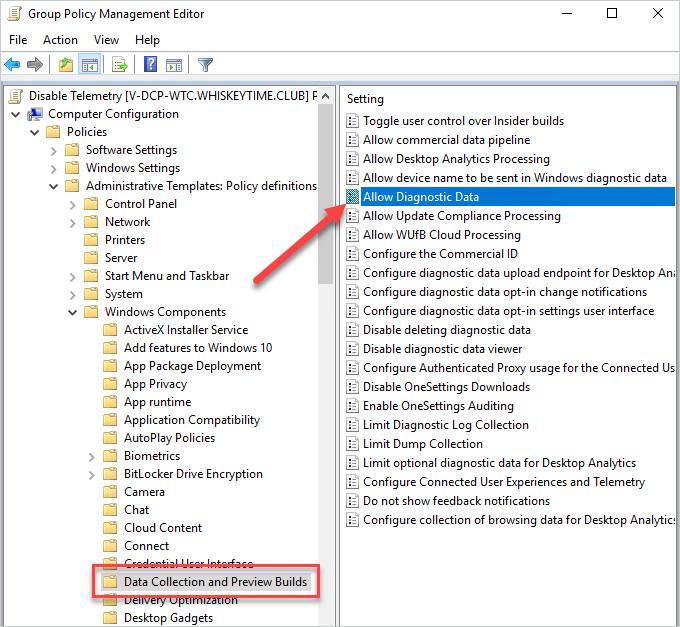
Task: Click the folder icon next to Server
Action: [91, 258]
